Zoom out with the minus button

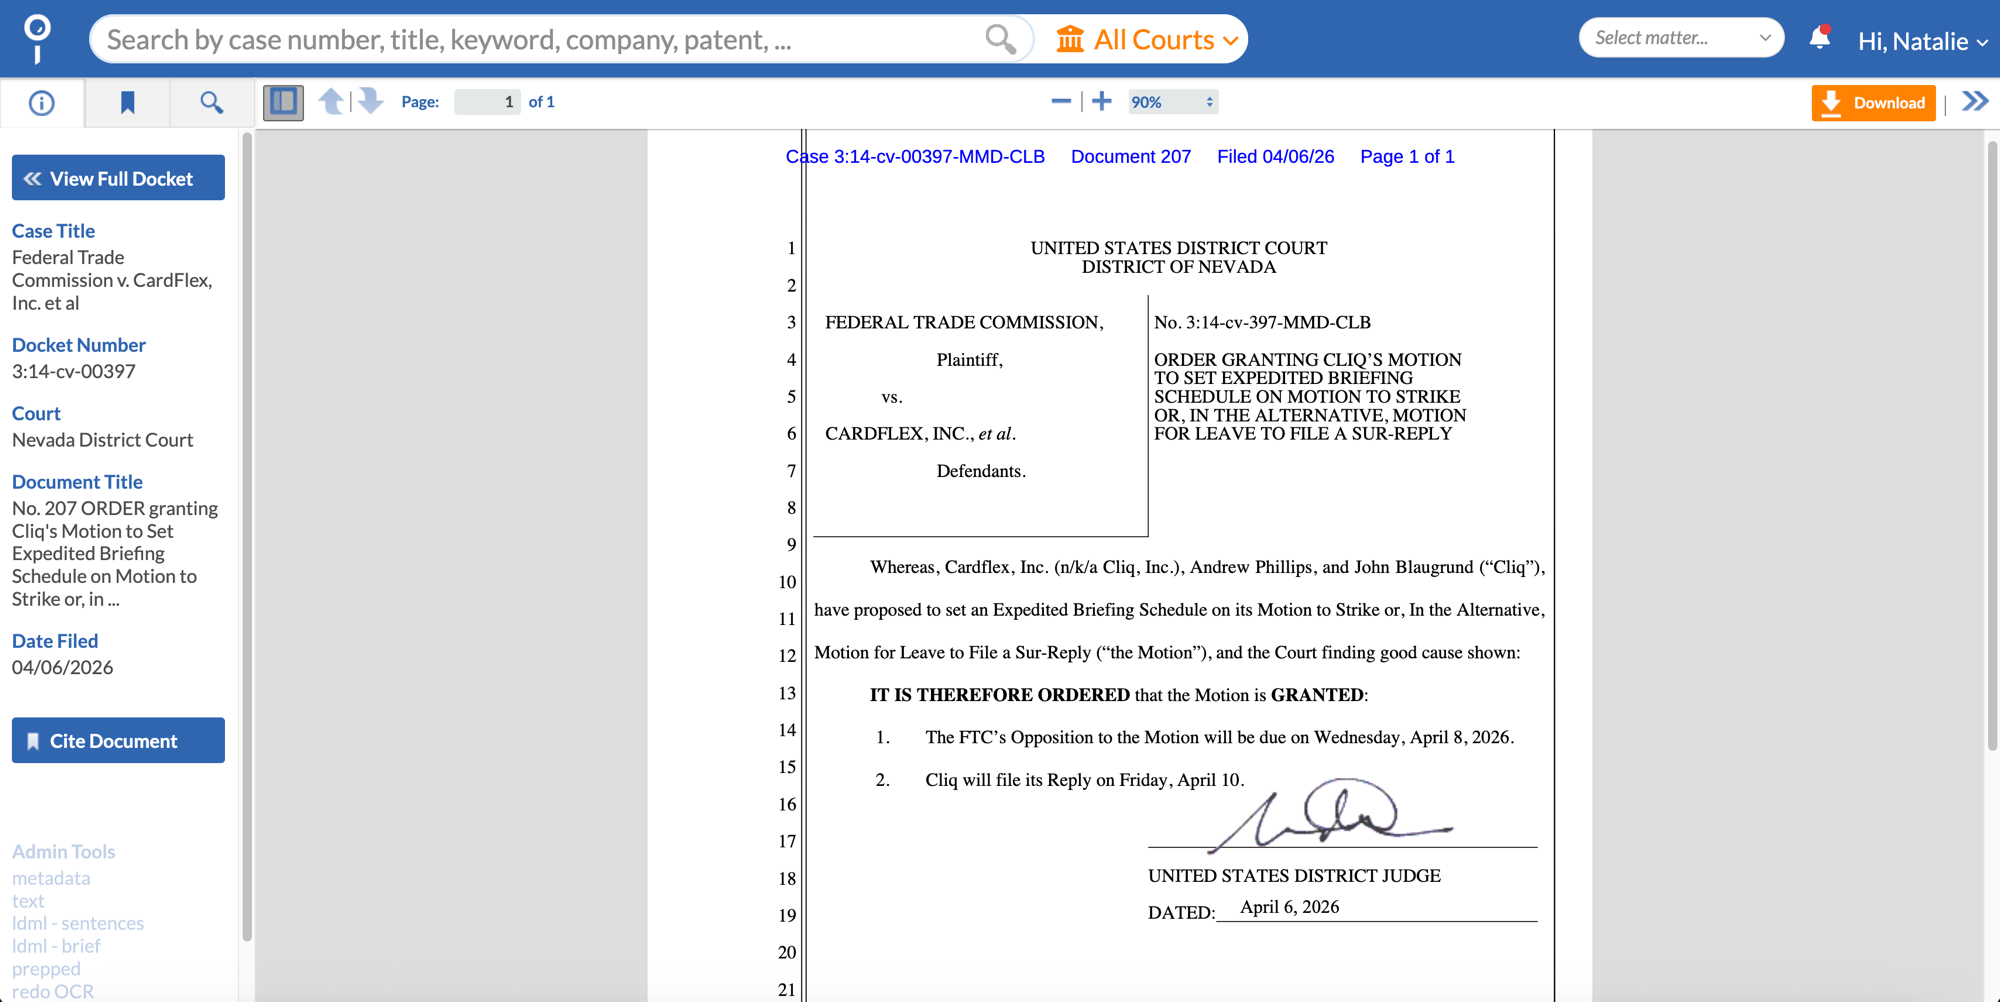tap(1061, 101)
